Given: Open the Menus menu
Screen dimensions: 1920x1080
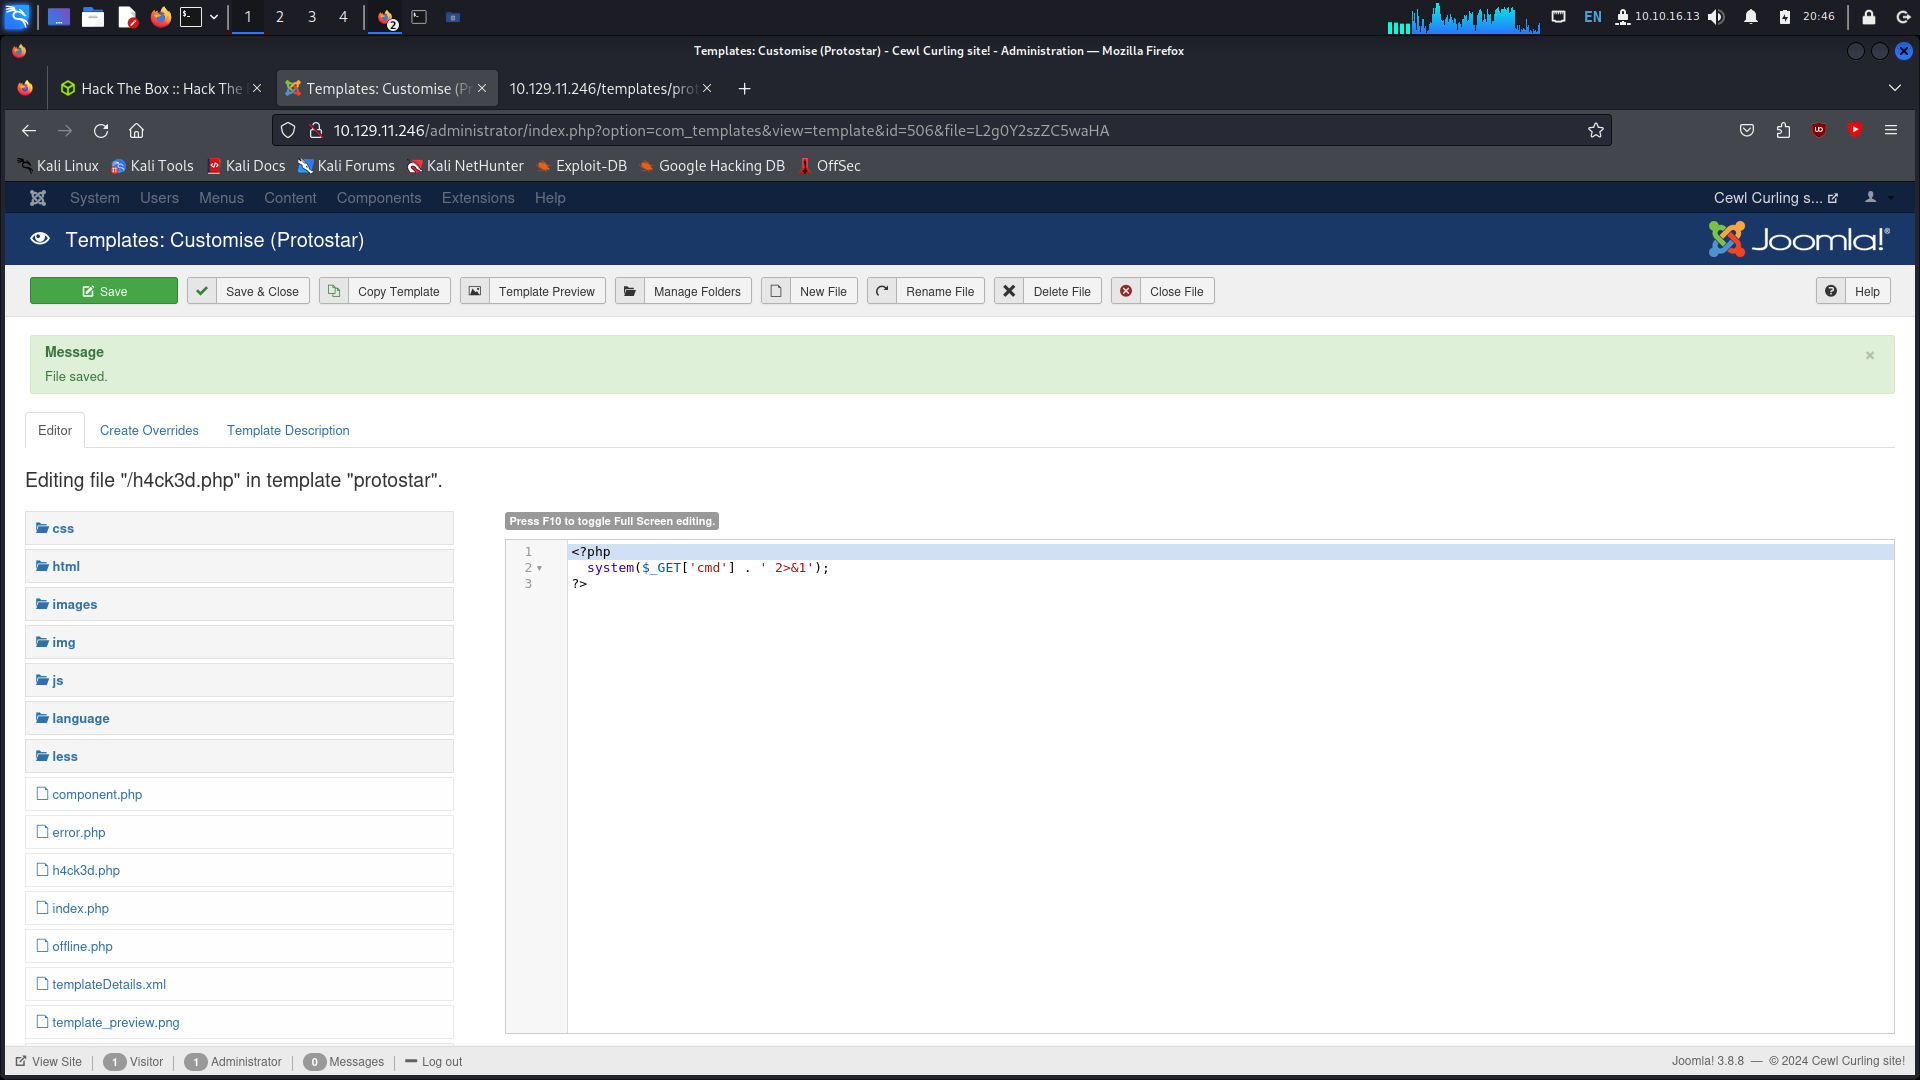Looking at the screenshot, I should tap(221, 198).
